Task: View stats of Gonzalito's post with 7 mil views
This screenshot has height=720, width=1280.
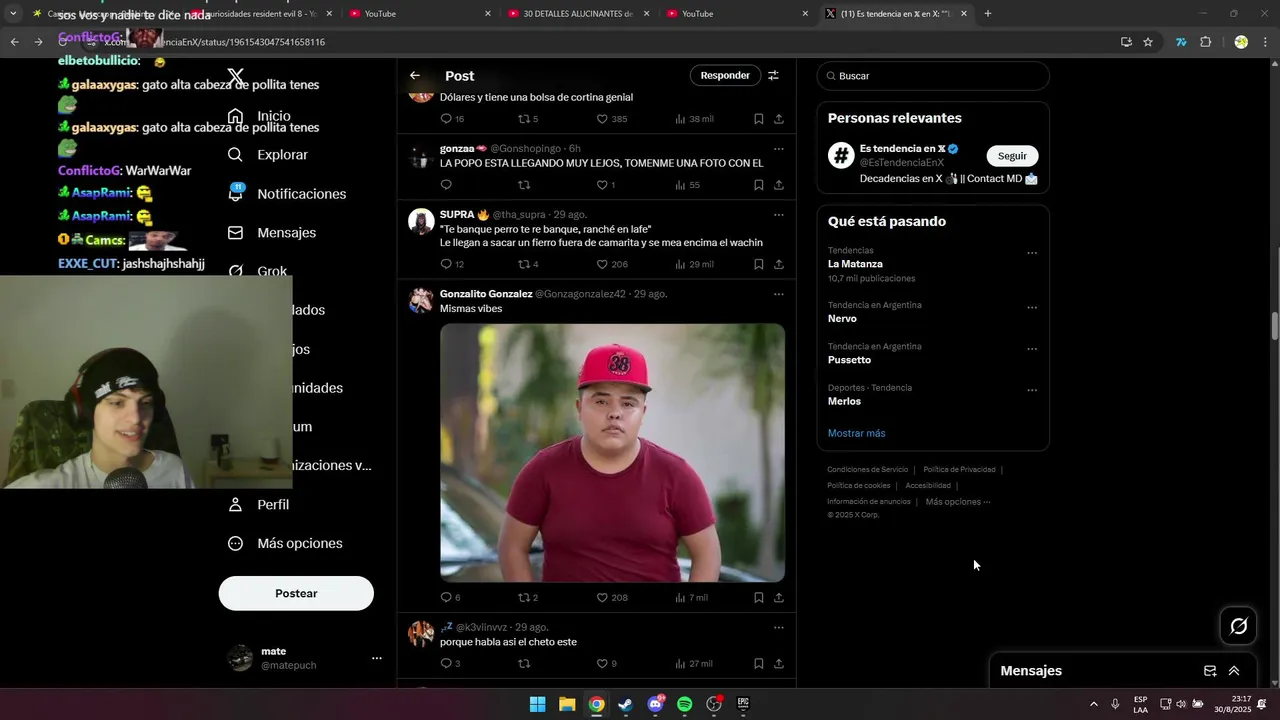Action: click(x=691, y=598)
